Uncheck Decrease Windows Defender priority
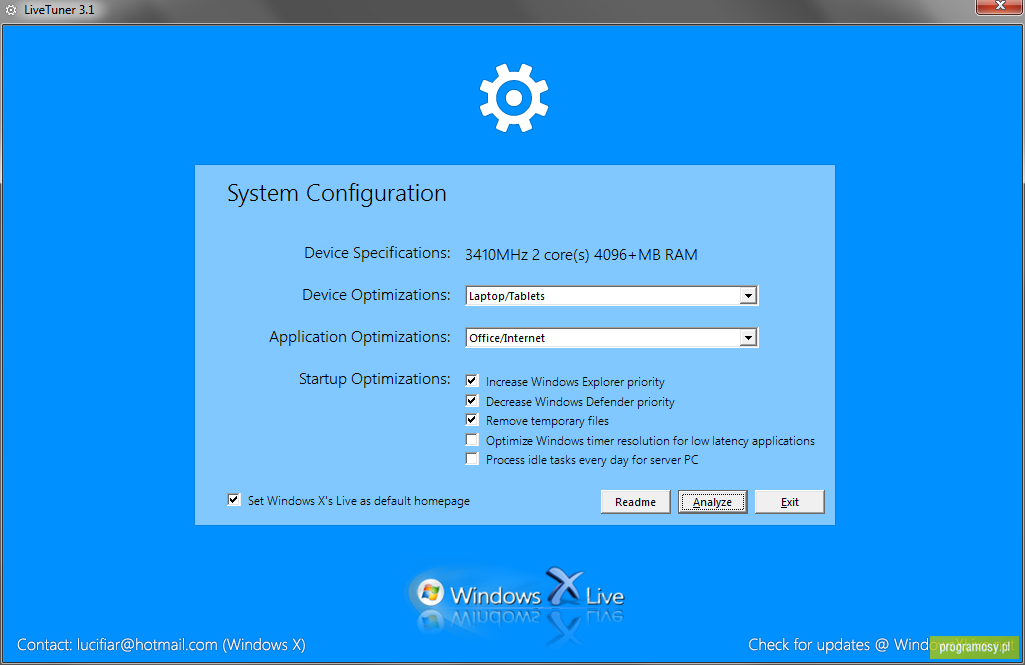This screenshot has width=1025, height=665. coord(472,400)
